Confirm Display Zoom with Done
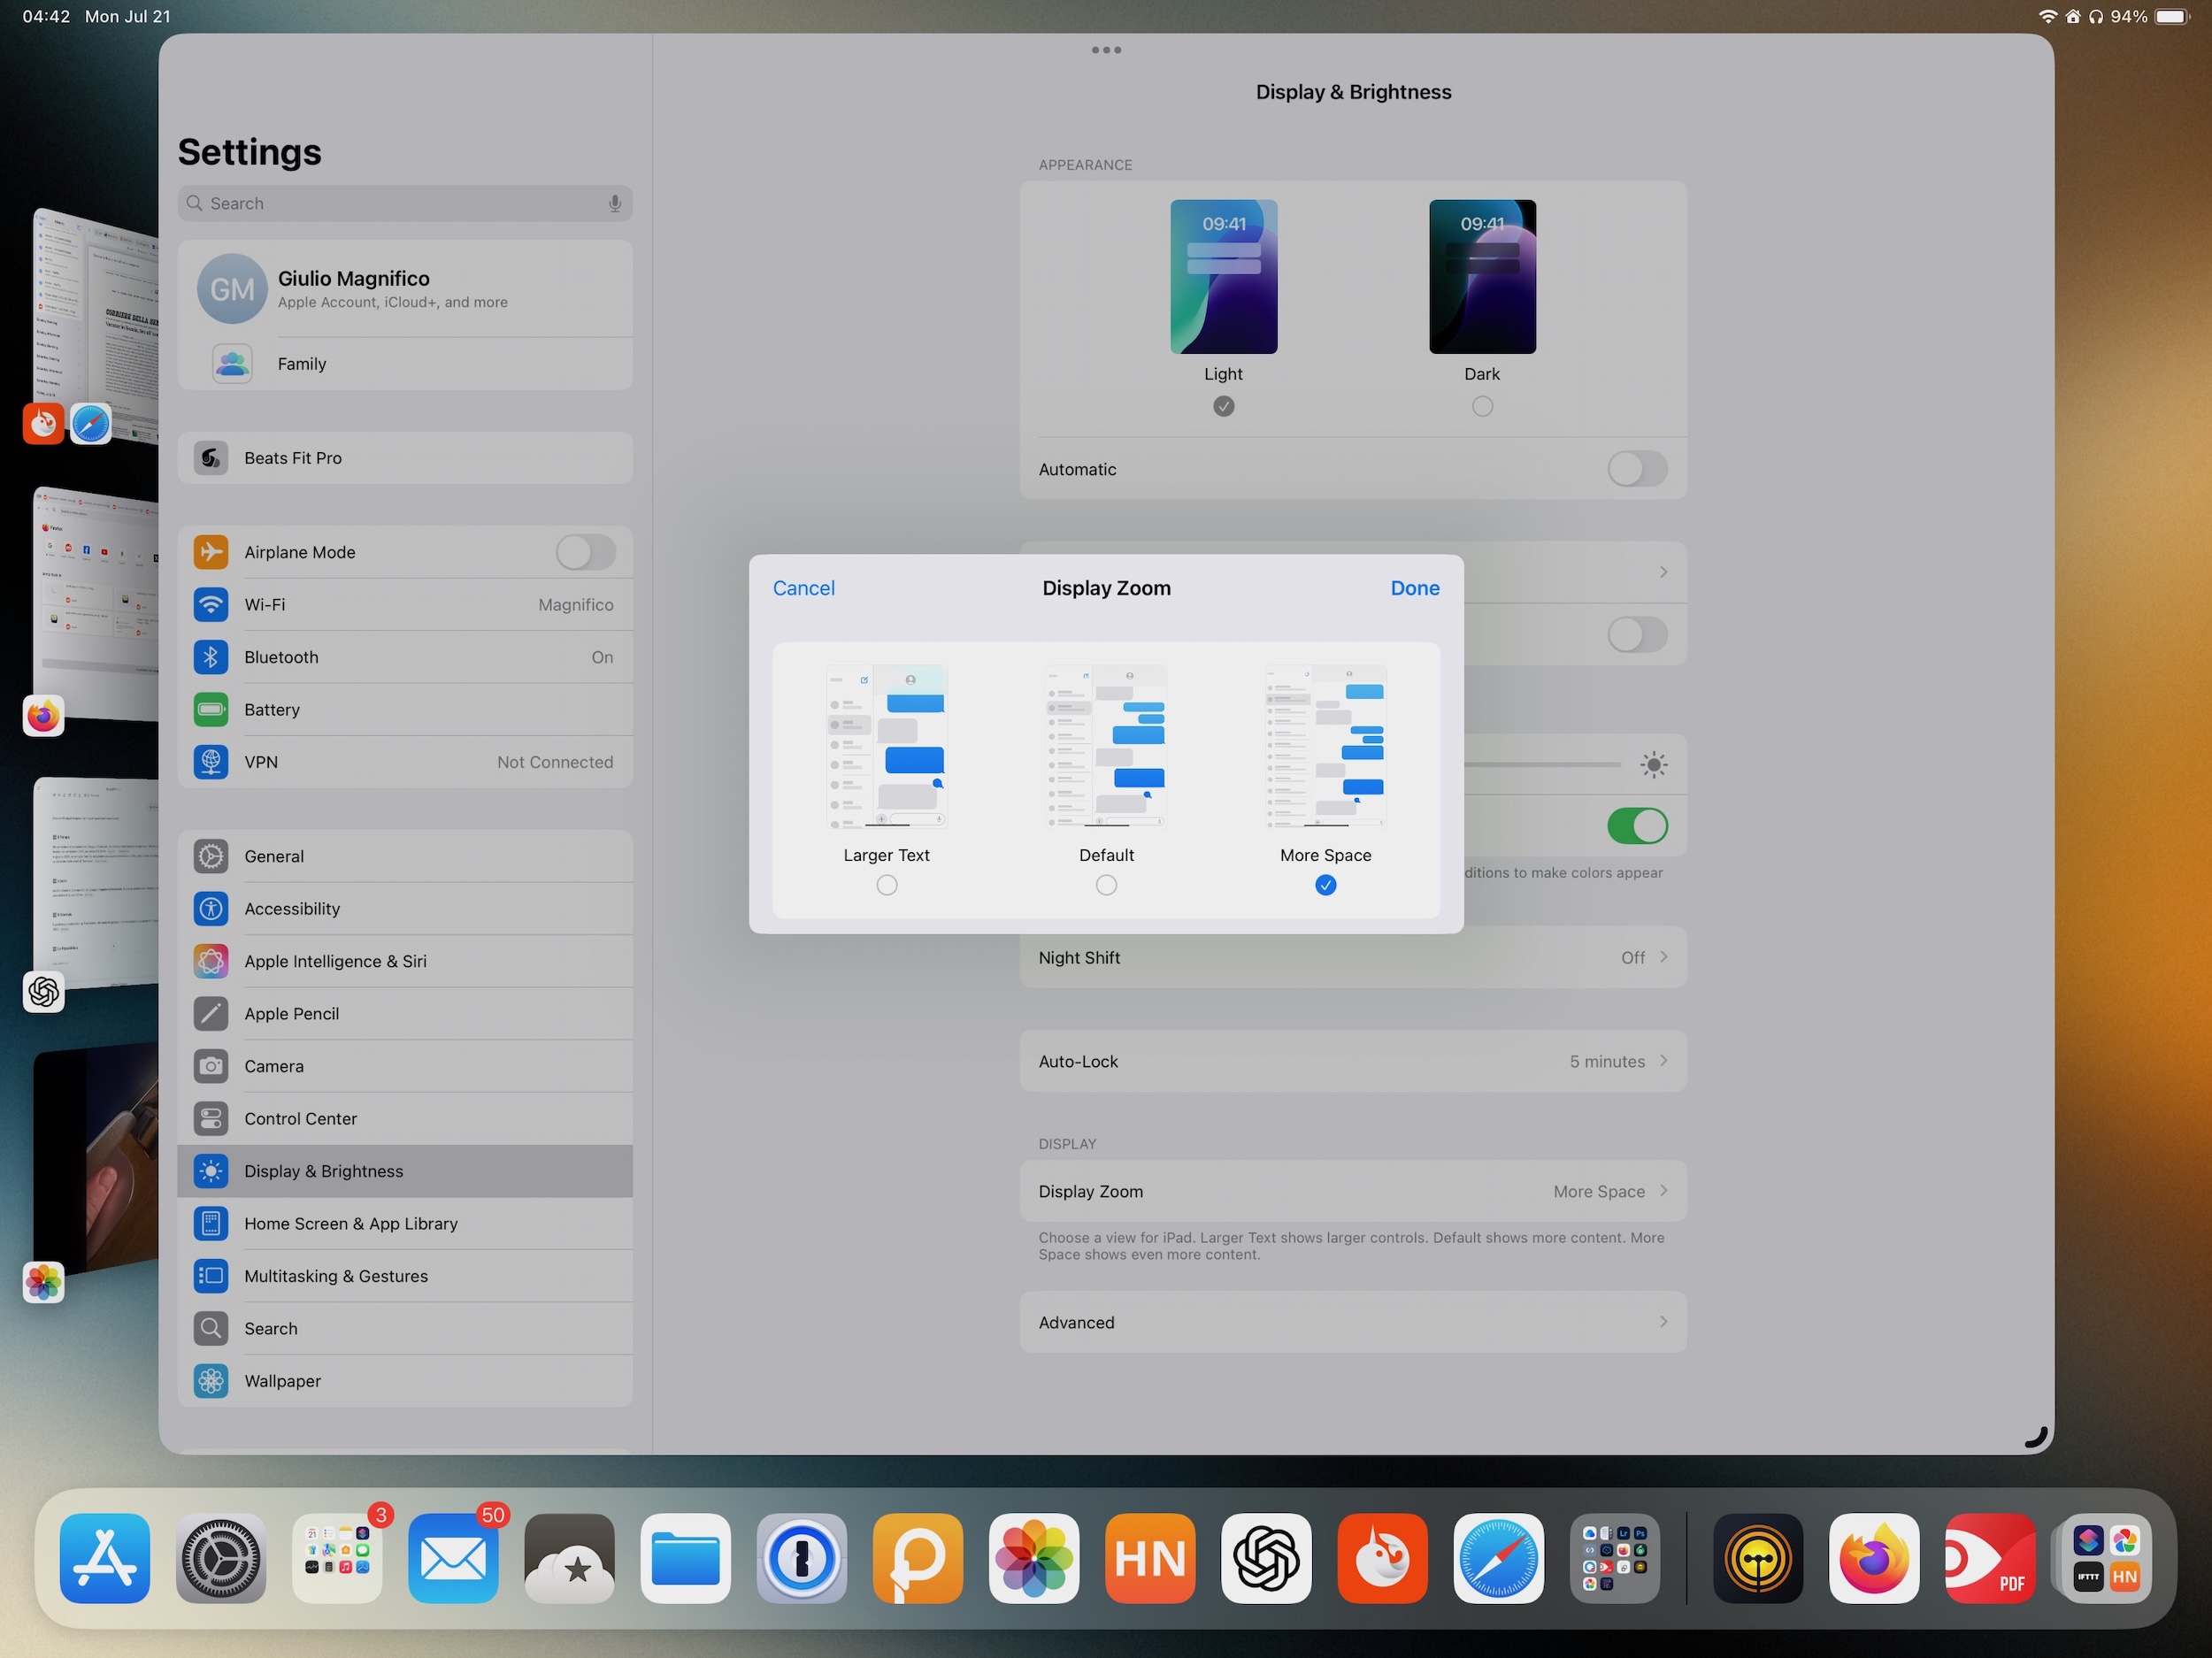 (1415, 588)
